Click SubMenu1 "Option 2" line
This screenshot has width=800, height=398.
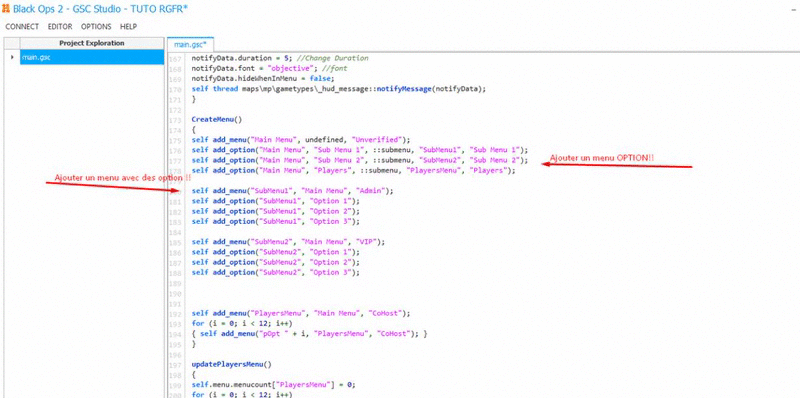(276, 211)
